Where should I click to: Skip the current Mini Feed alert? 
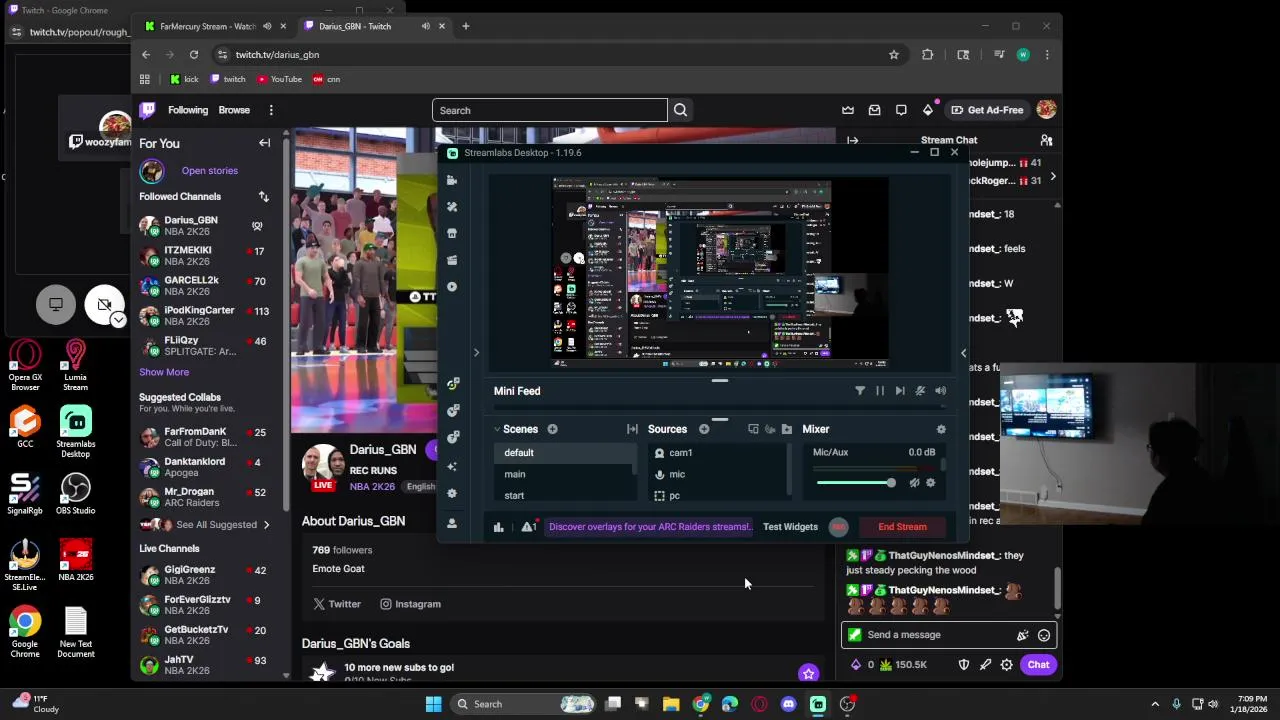pyautogui.click(x=900, y=391)
